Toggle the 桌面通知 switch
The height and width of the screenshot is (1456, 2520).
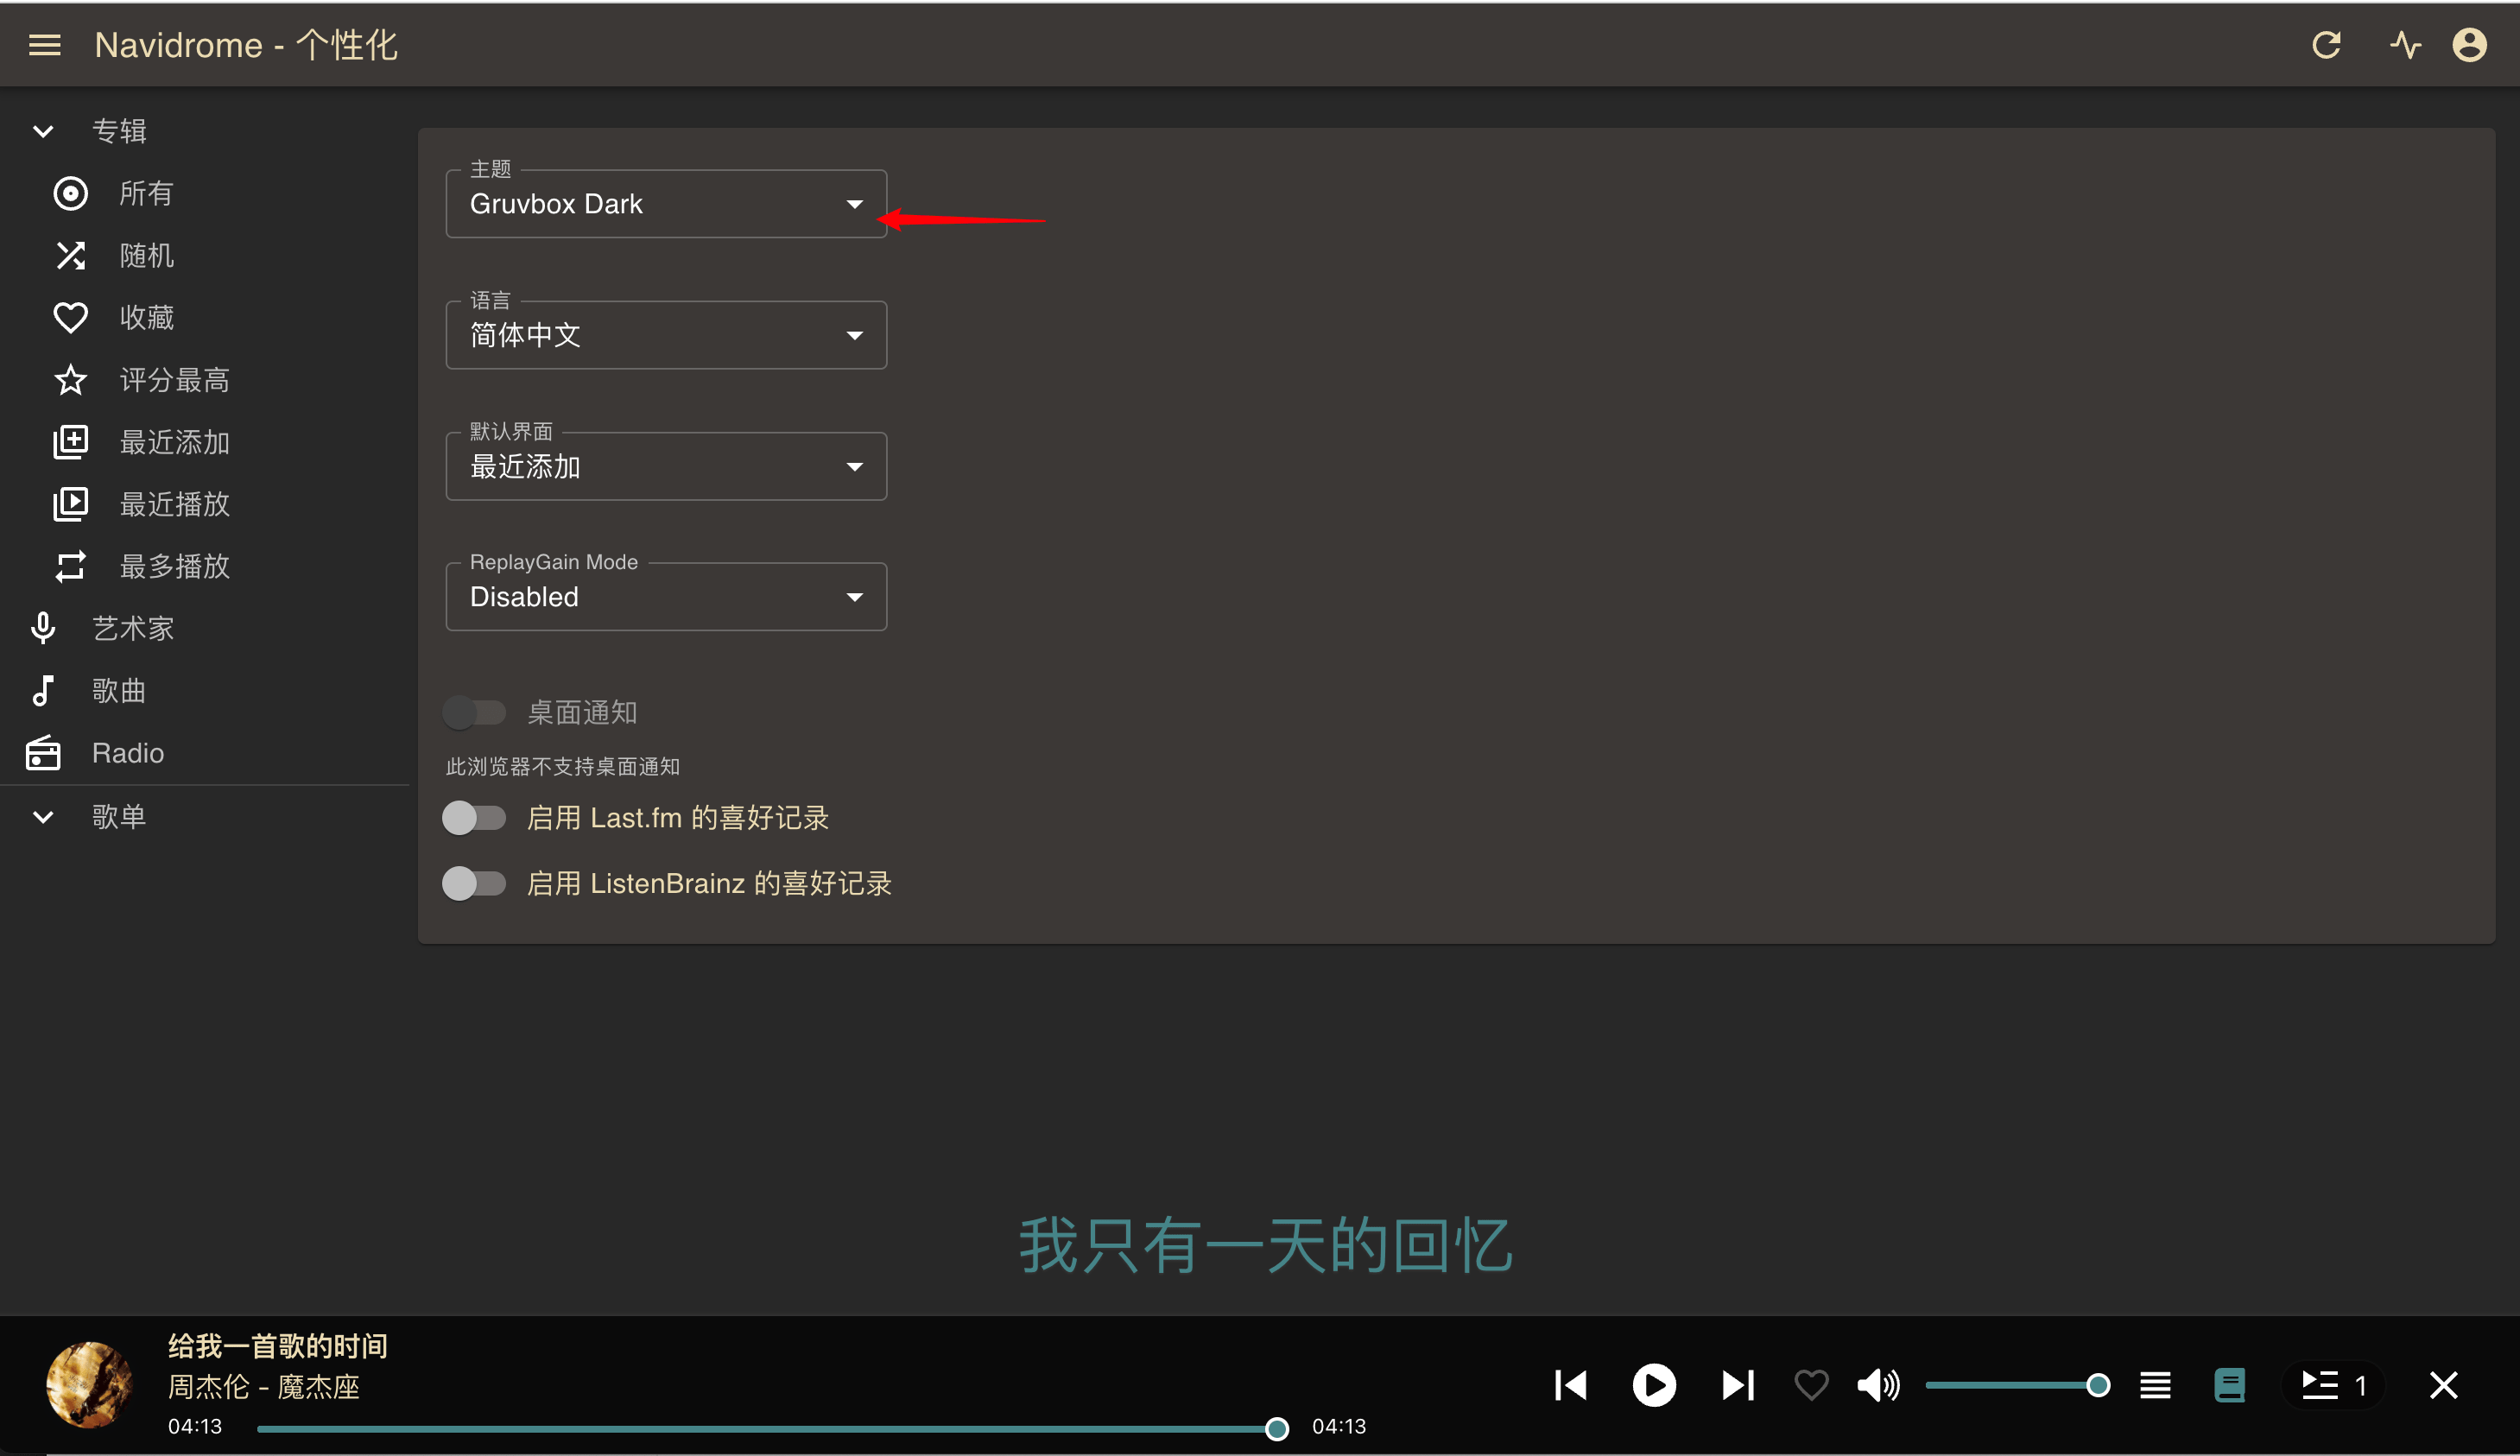474,712
